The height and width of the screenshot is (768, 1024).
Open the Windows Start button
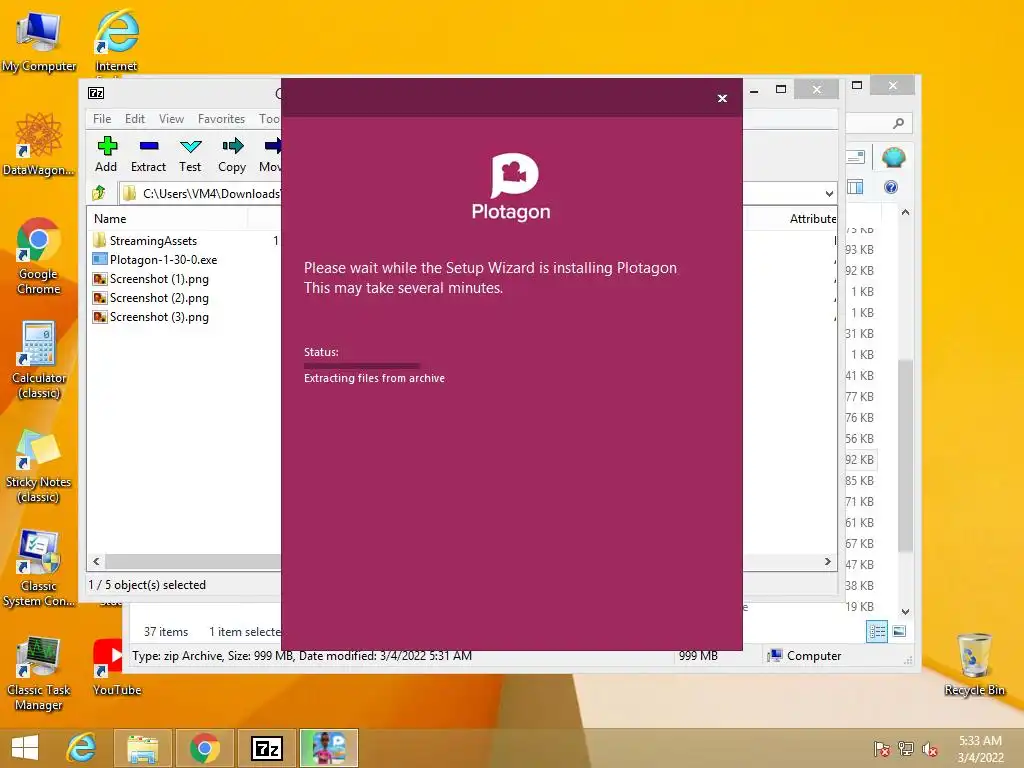pos(25,748)
